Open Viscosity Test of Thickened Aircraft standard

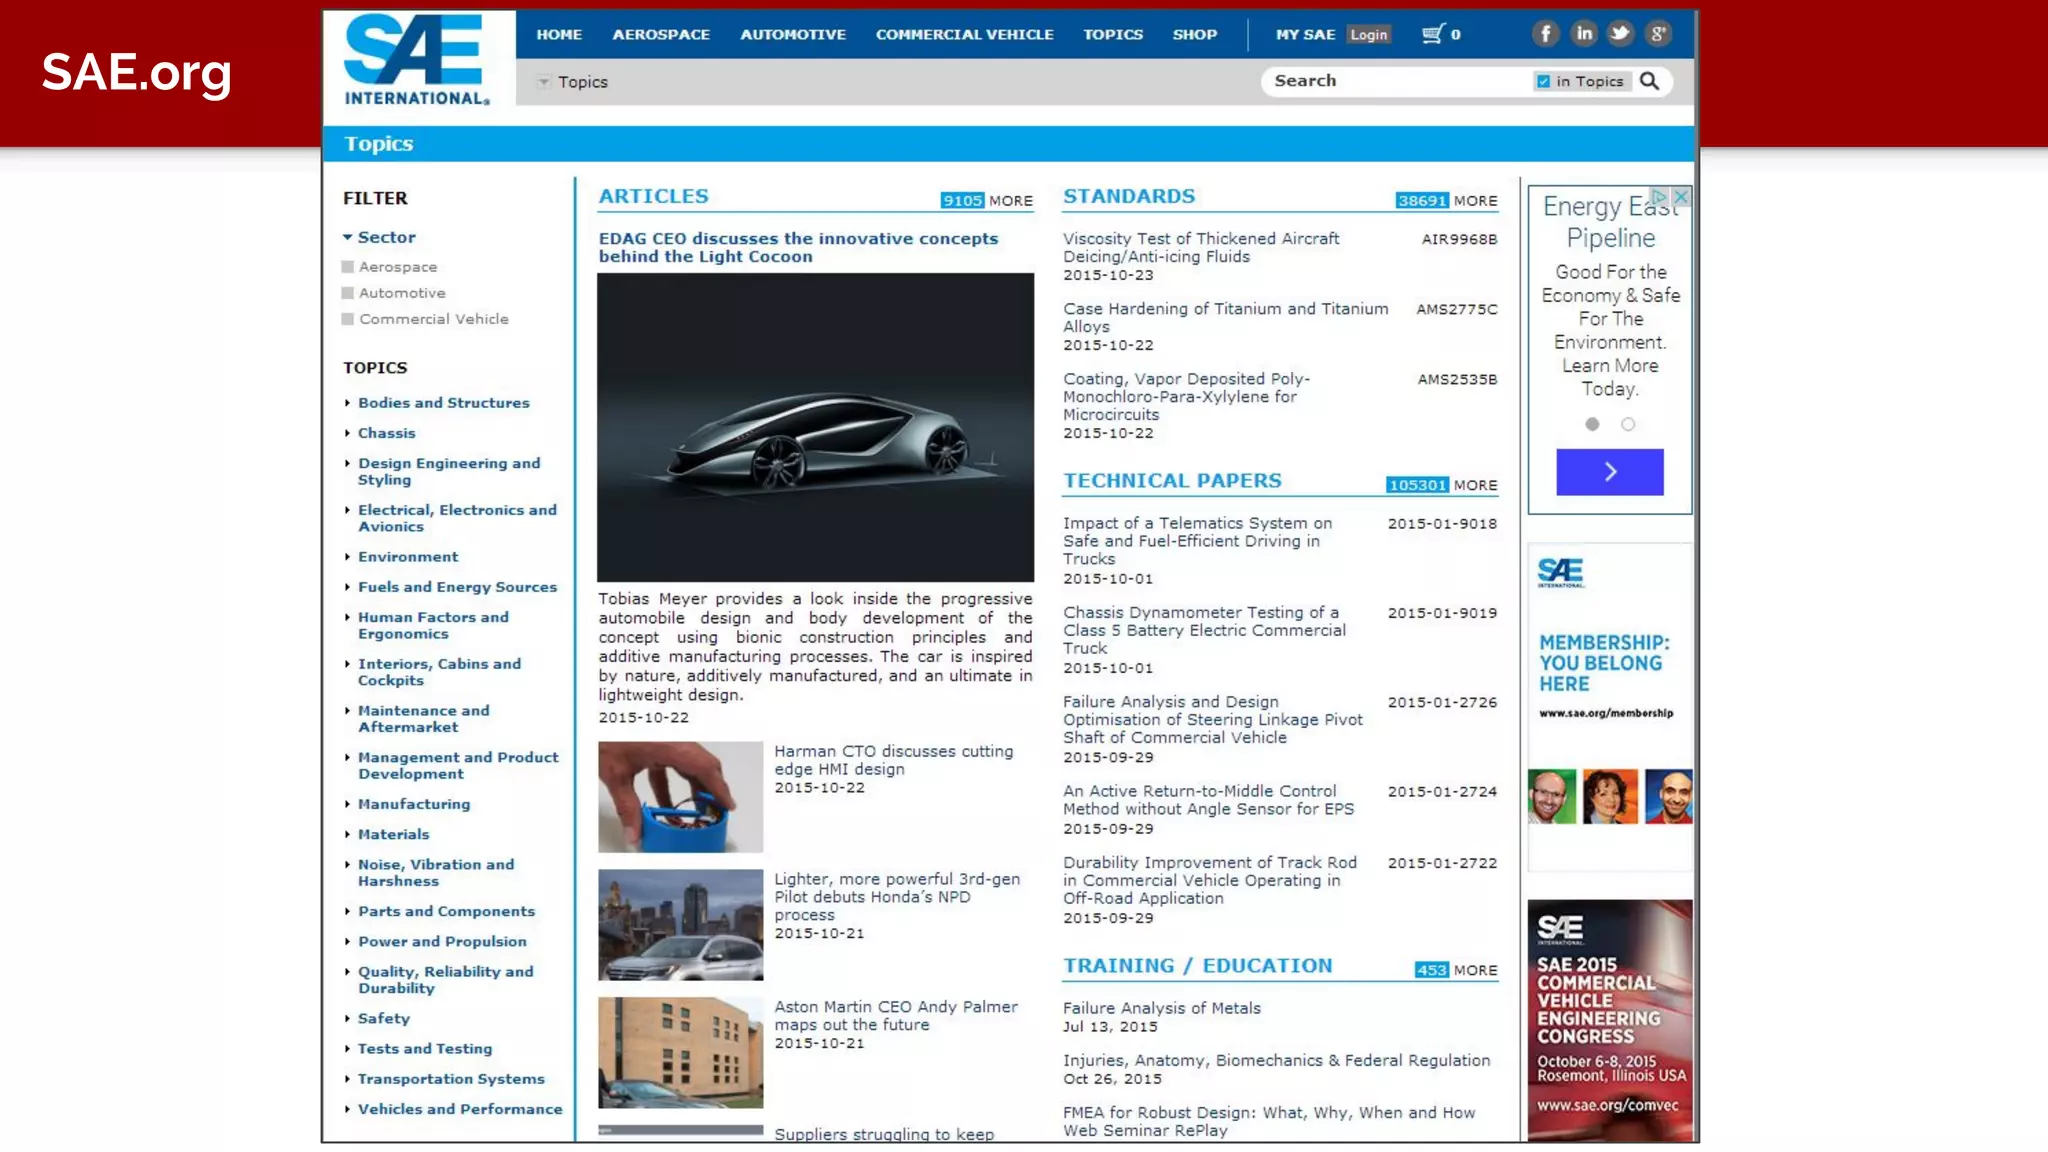tap(1201, 247)
